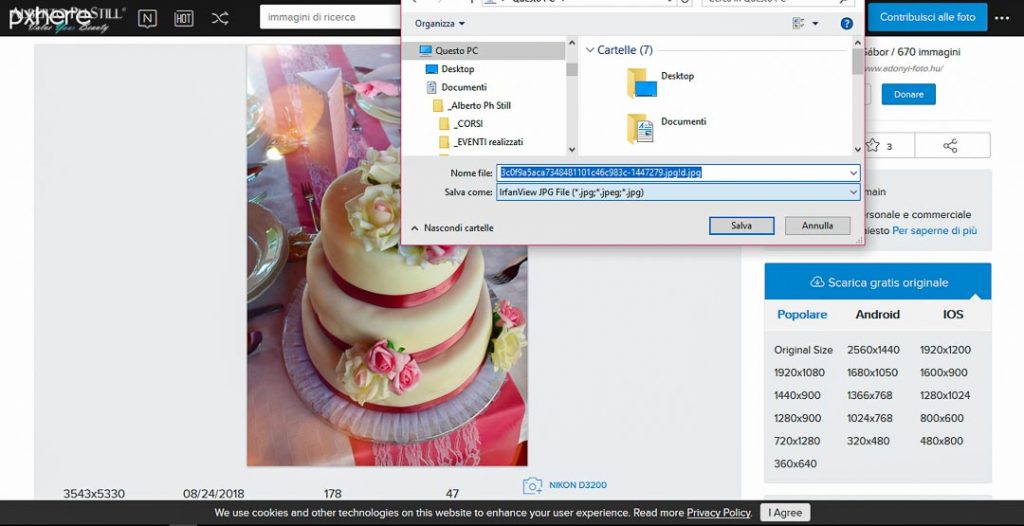Open the Salva come file type dropdown
1024x526 pixels.
(854, 192)
